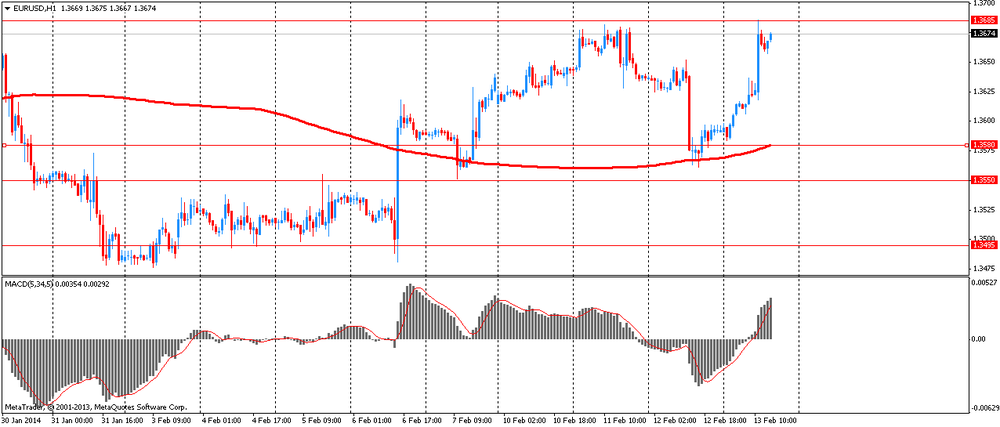Click the 31 Jan 00:00 time label

click(72, 421)
